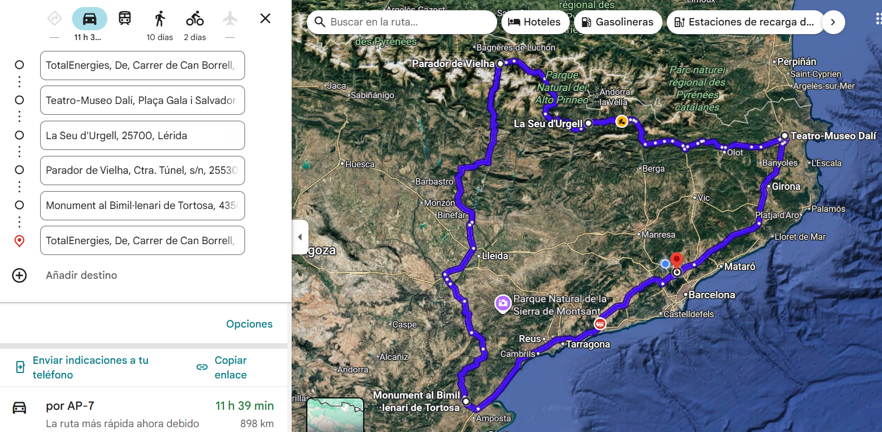The width and height of the screenshot is (882, 432).
Task: Select the best travel mode icon
Action: (x=54, y=19)
